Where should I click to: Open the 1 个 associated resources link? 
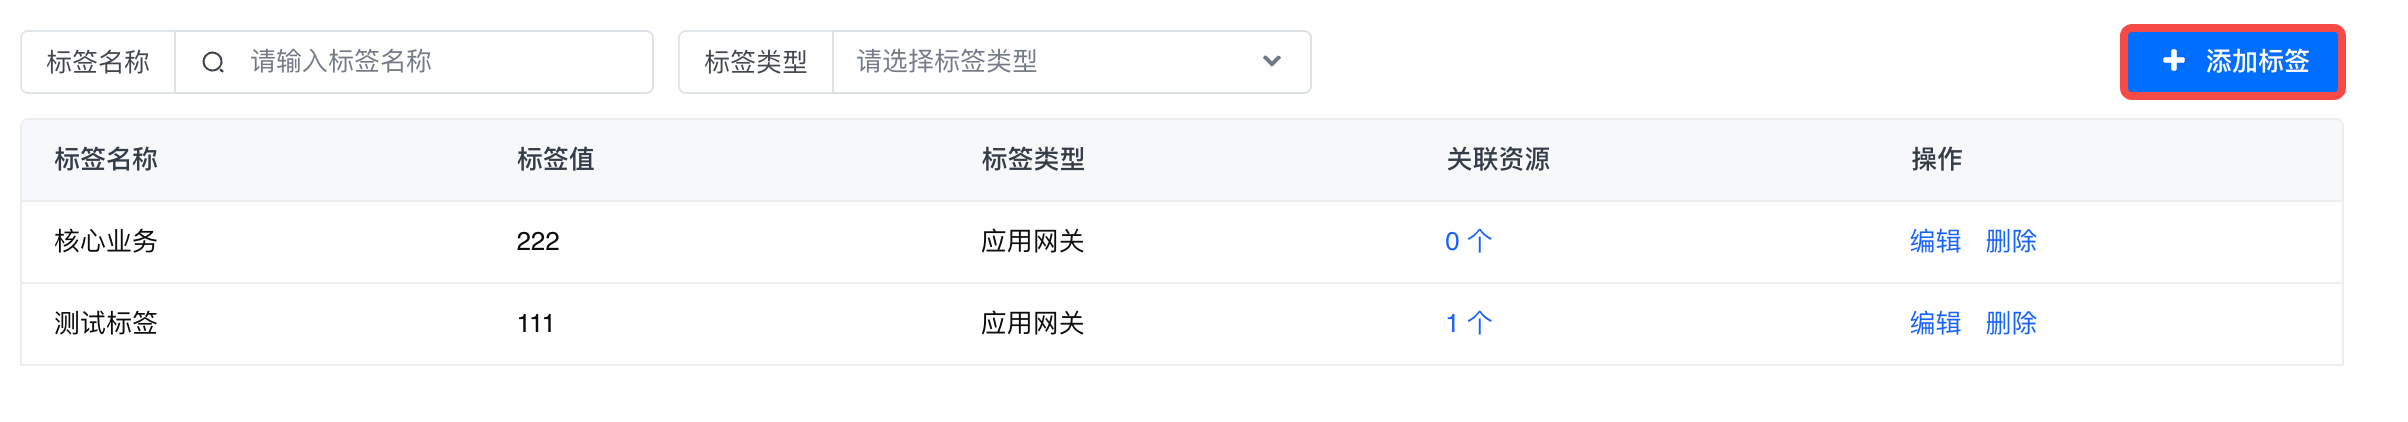point(1468,323)
